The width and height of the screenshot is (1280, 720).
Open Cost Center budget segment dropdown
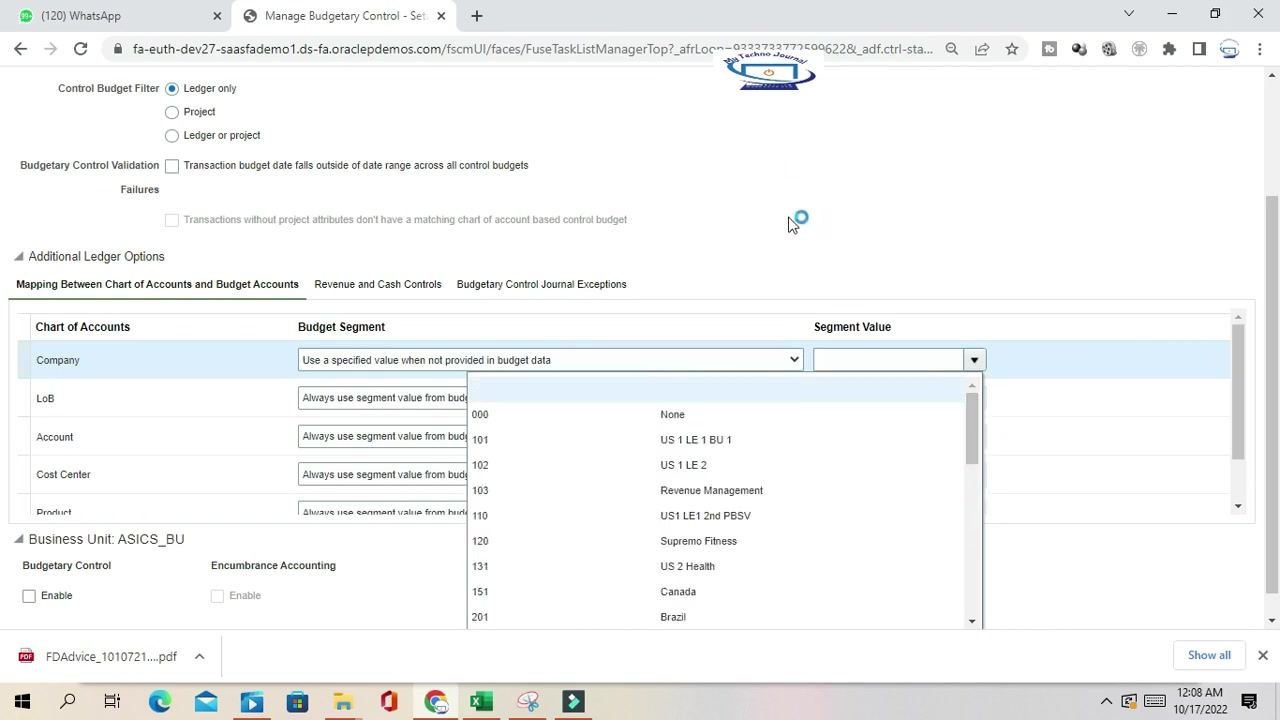click(x=383, y=474)
